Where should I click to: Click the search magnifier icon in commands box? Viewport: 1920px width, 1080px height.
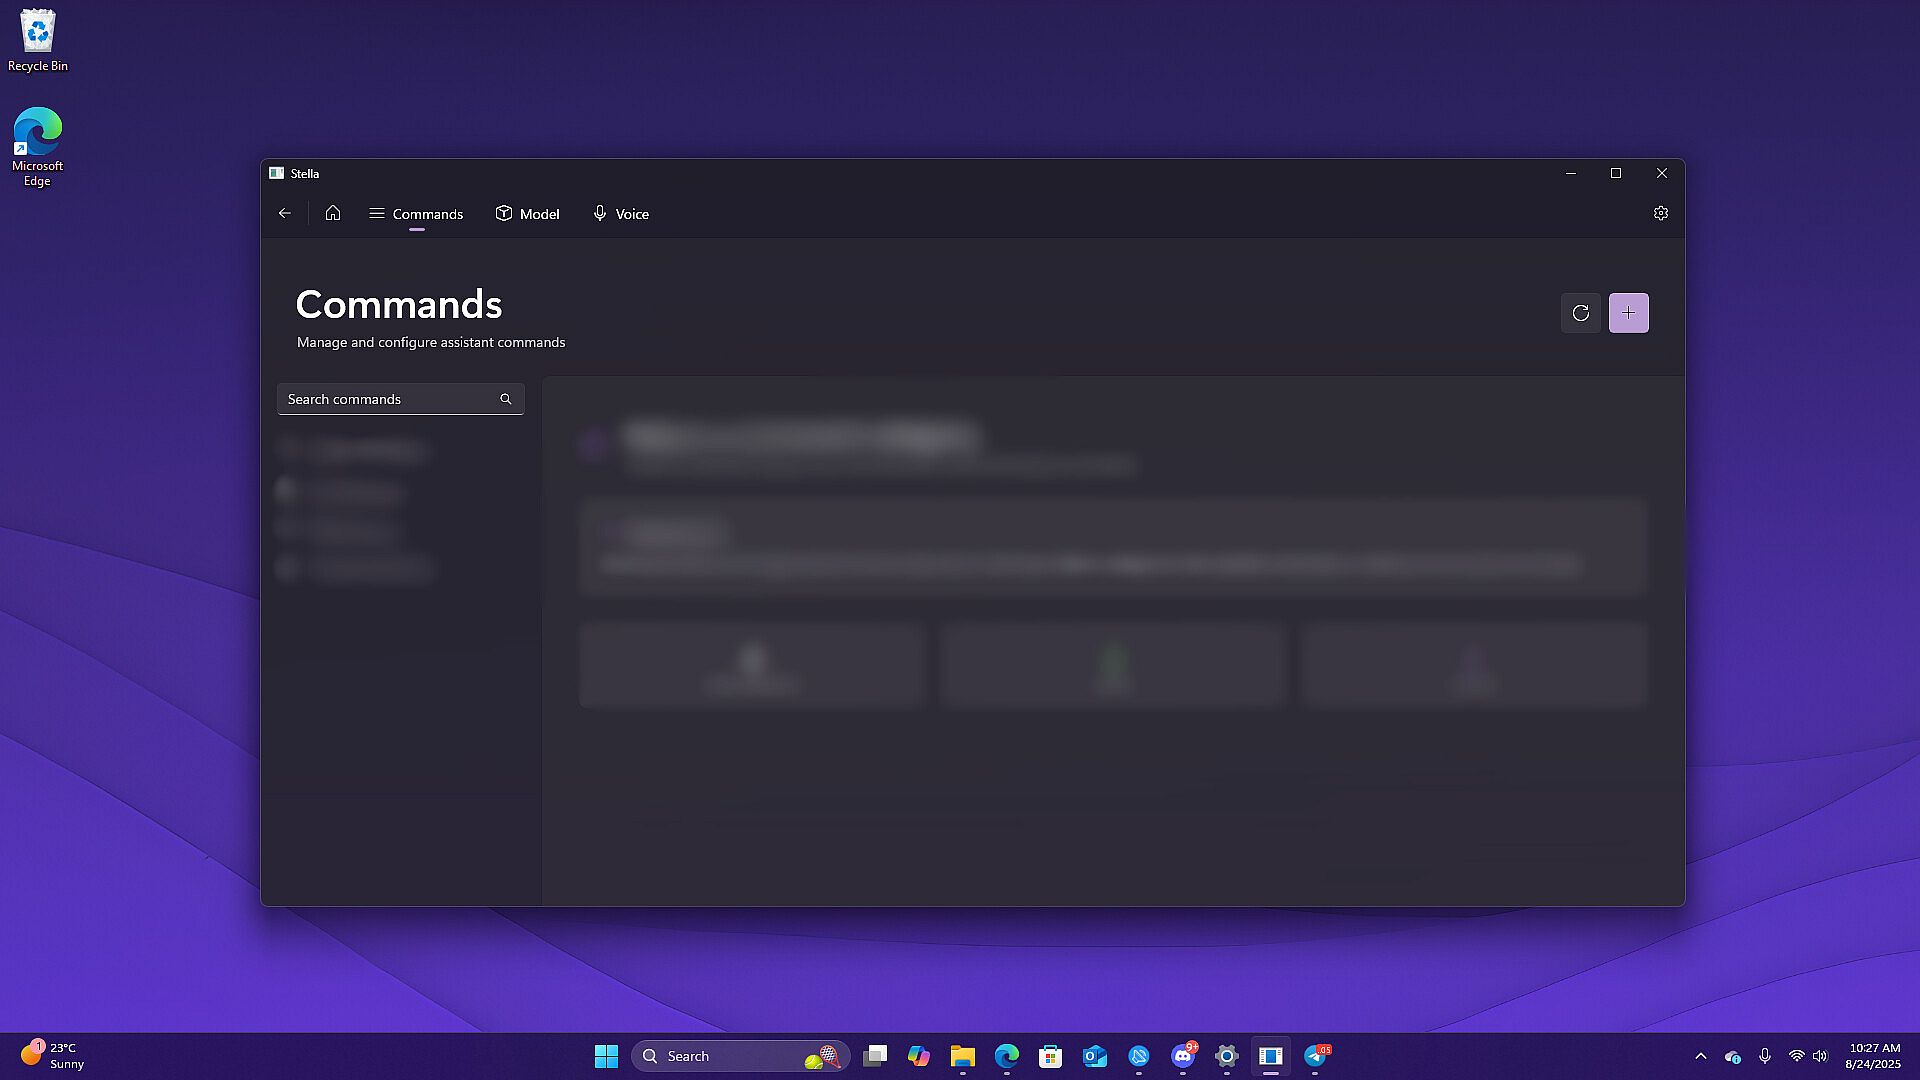pyautogui.click(x=506, y=399)
